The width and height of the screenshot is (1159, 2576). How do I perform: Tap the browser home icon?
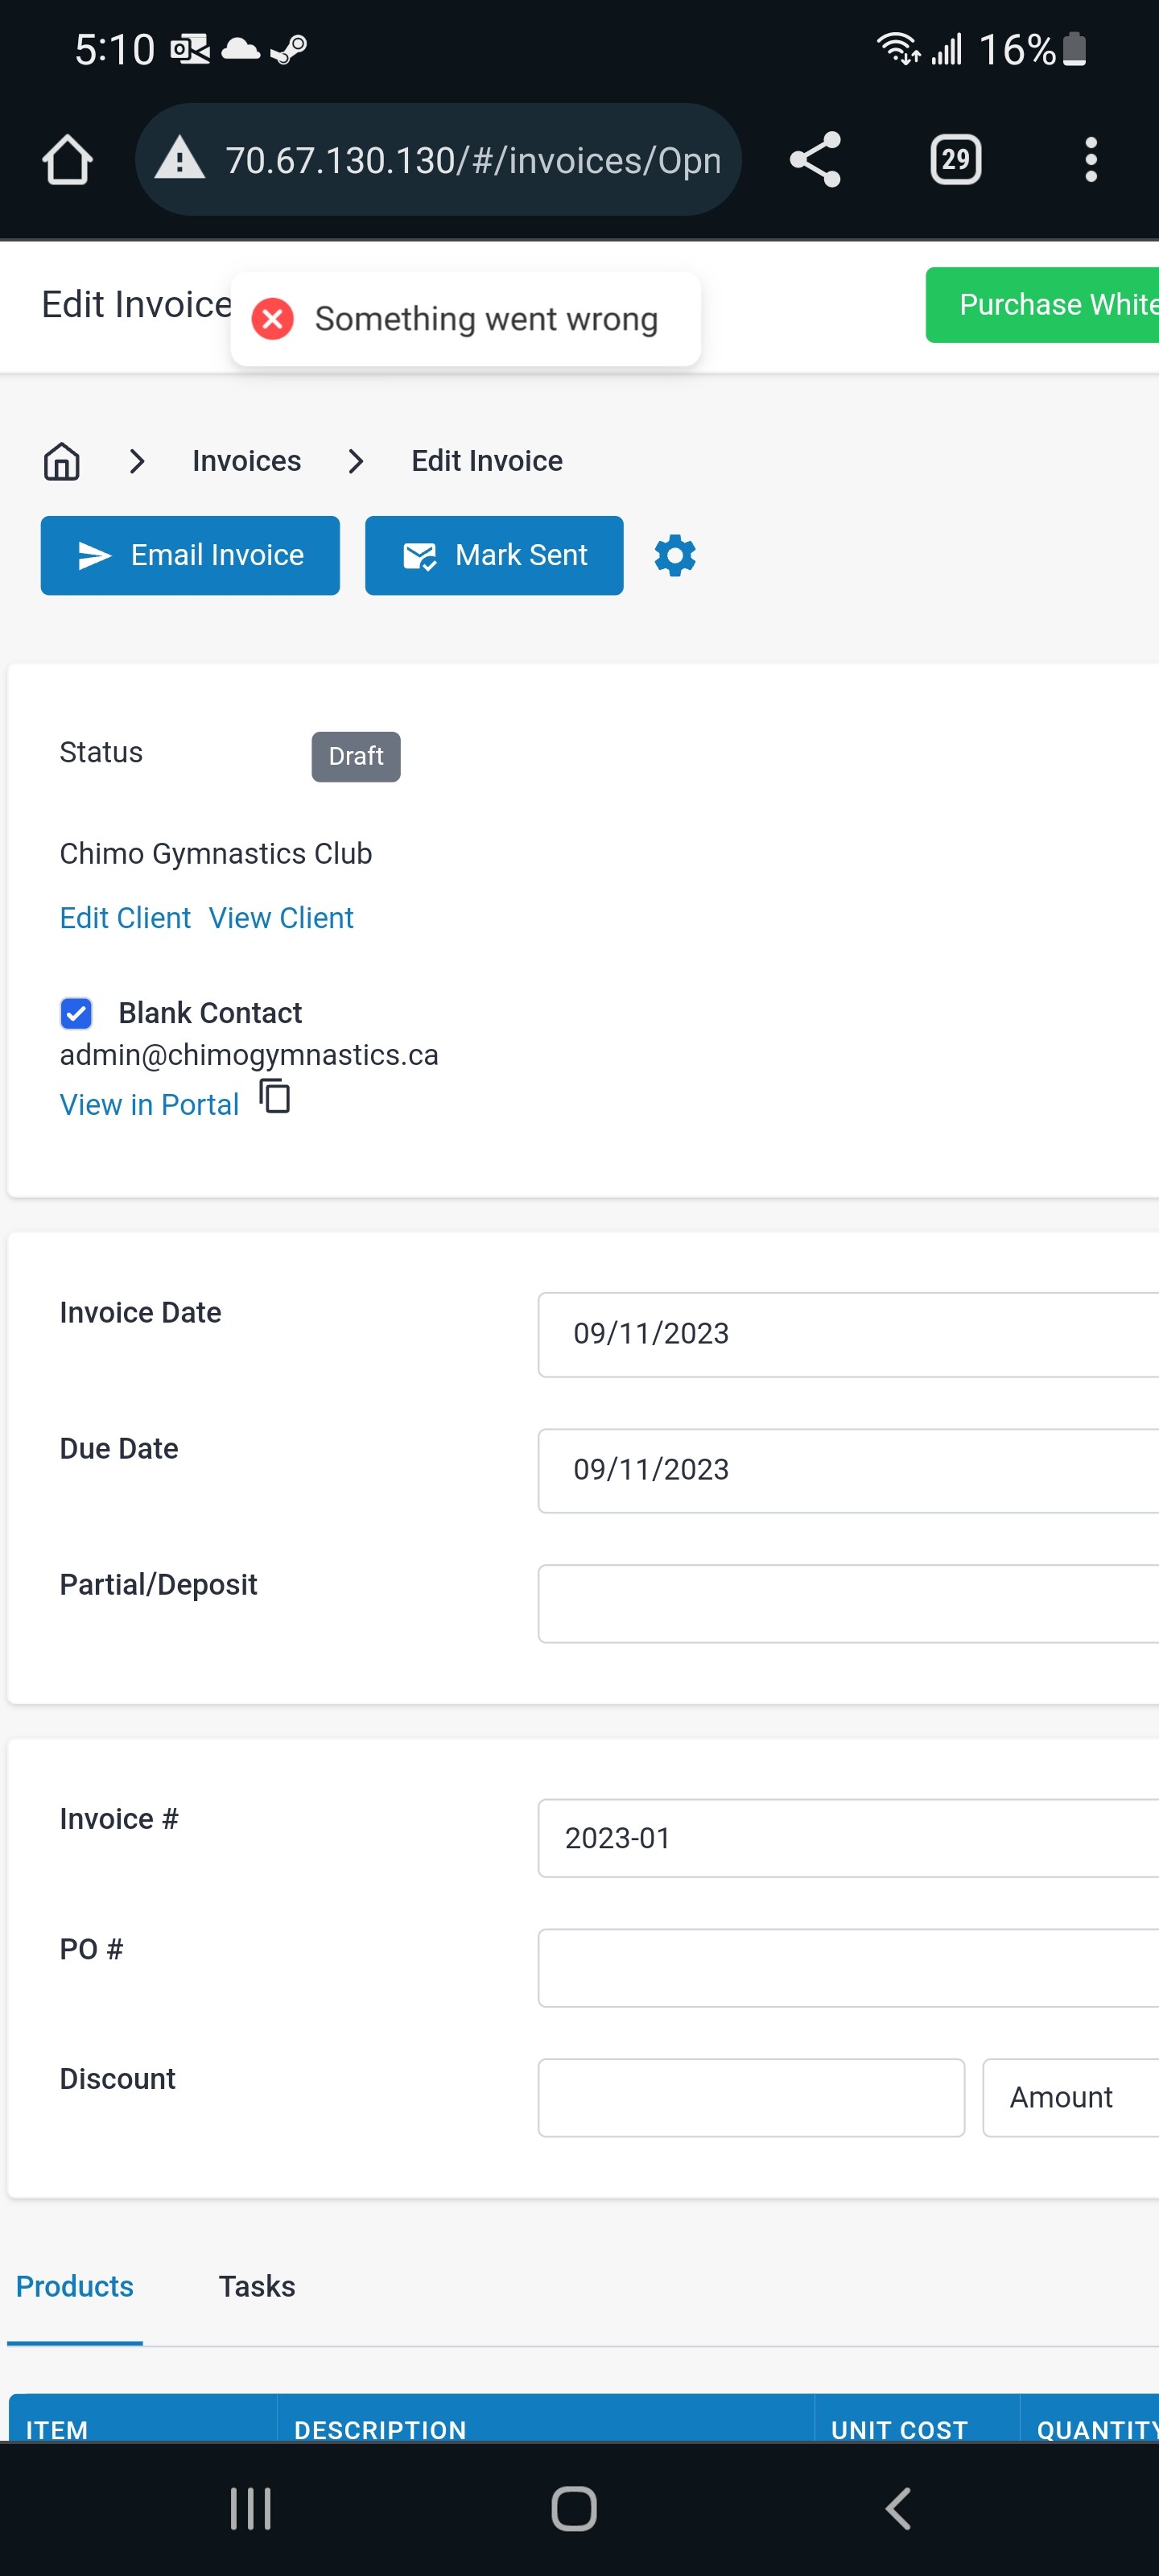[x=67, y=160]
